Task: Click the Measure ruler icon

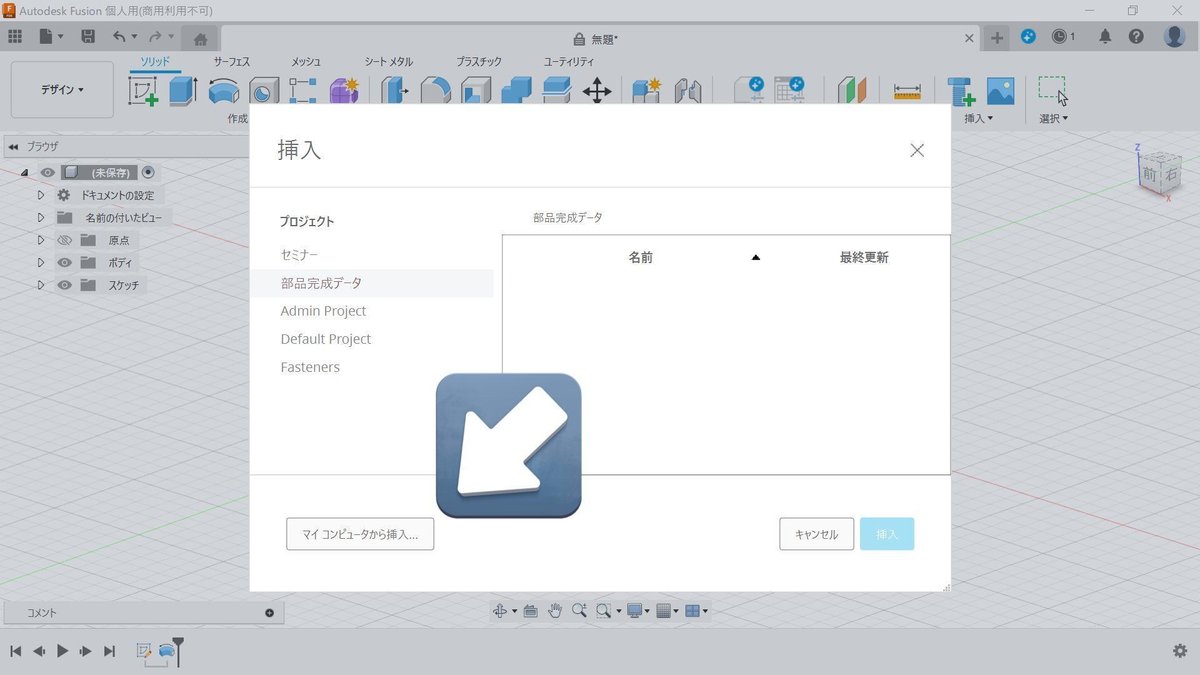Action: pos(907,91)
